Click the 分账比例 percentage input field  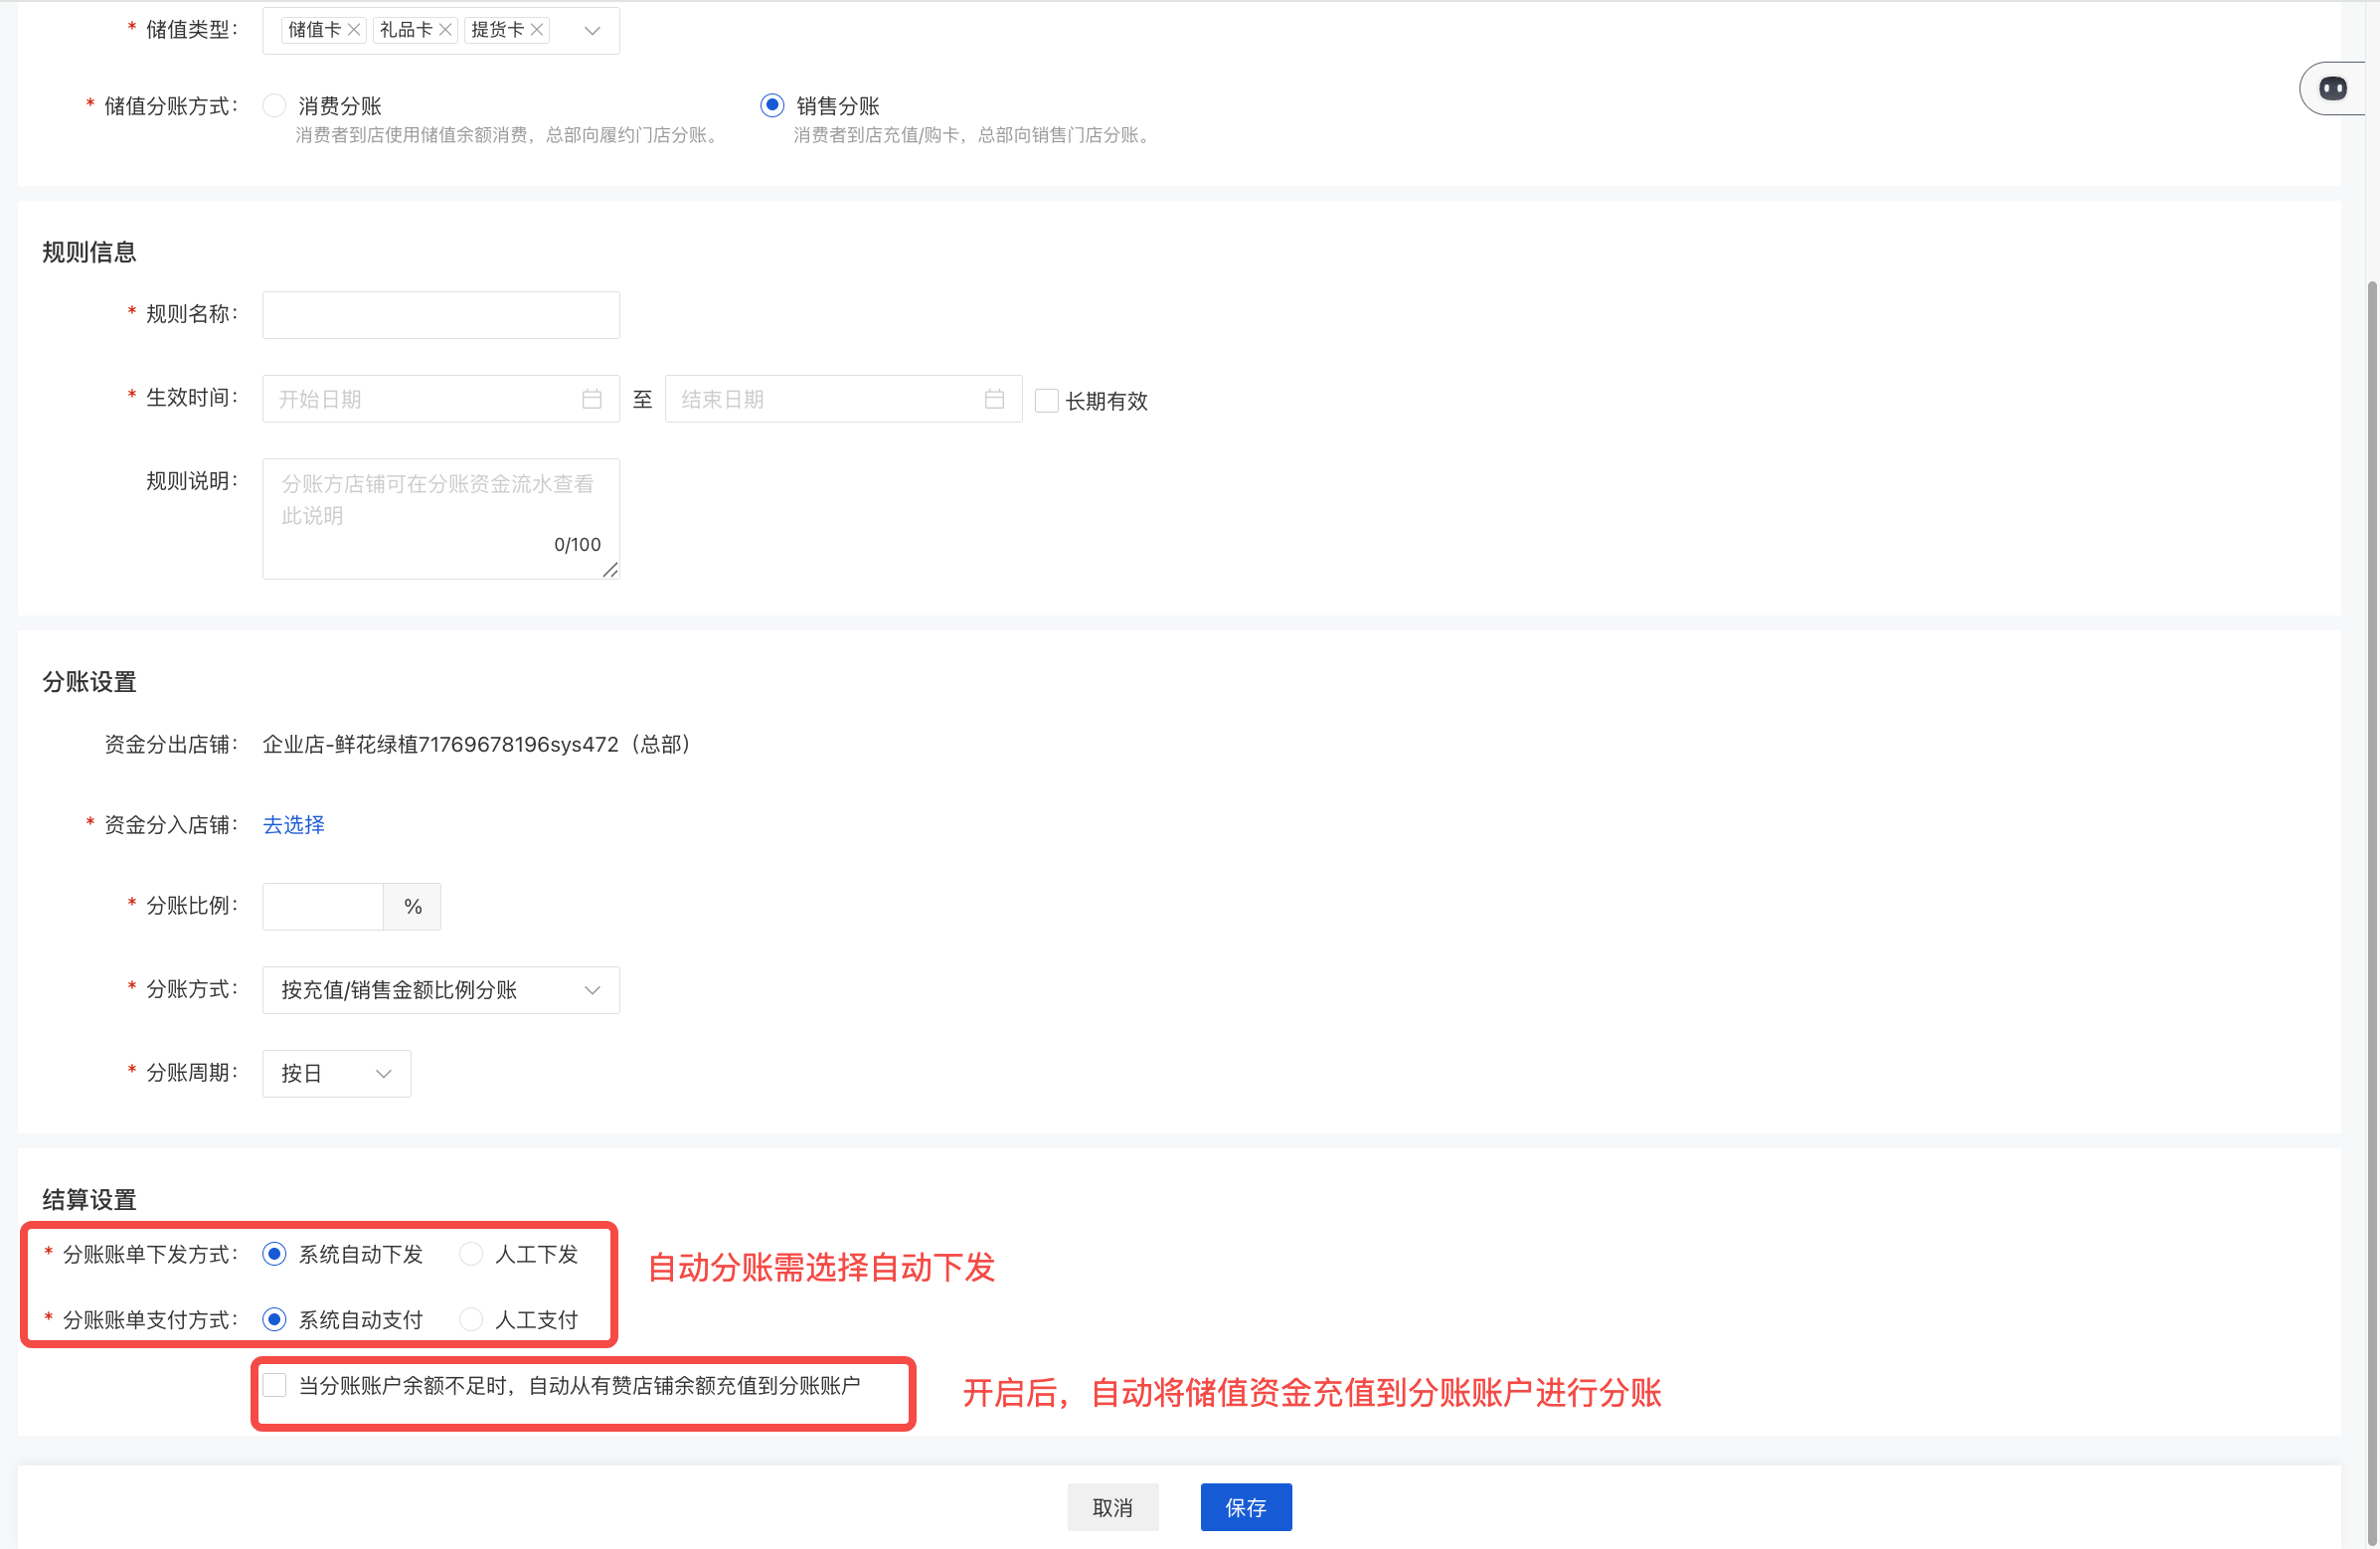point(322,906)
